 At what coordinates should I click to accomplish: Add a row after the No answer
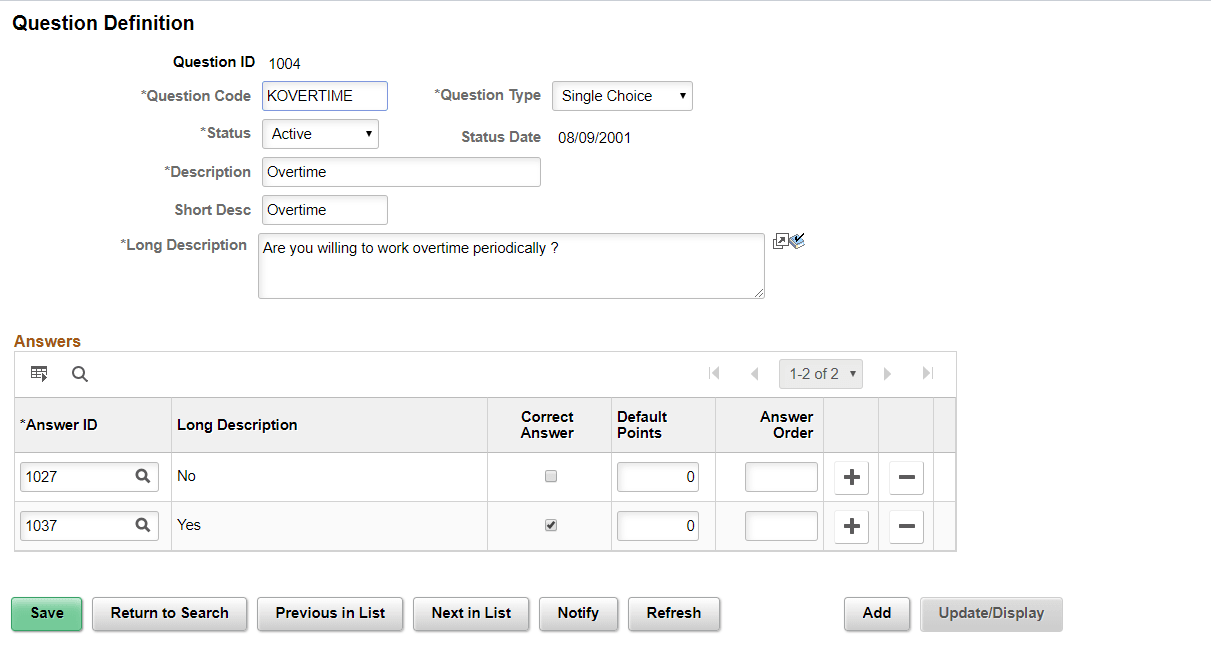click(851, 478)
